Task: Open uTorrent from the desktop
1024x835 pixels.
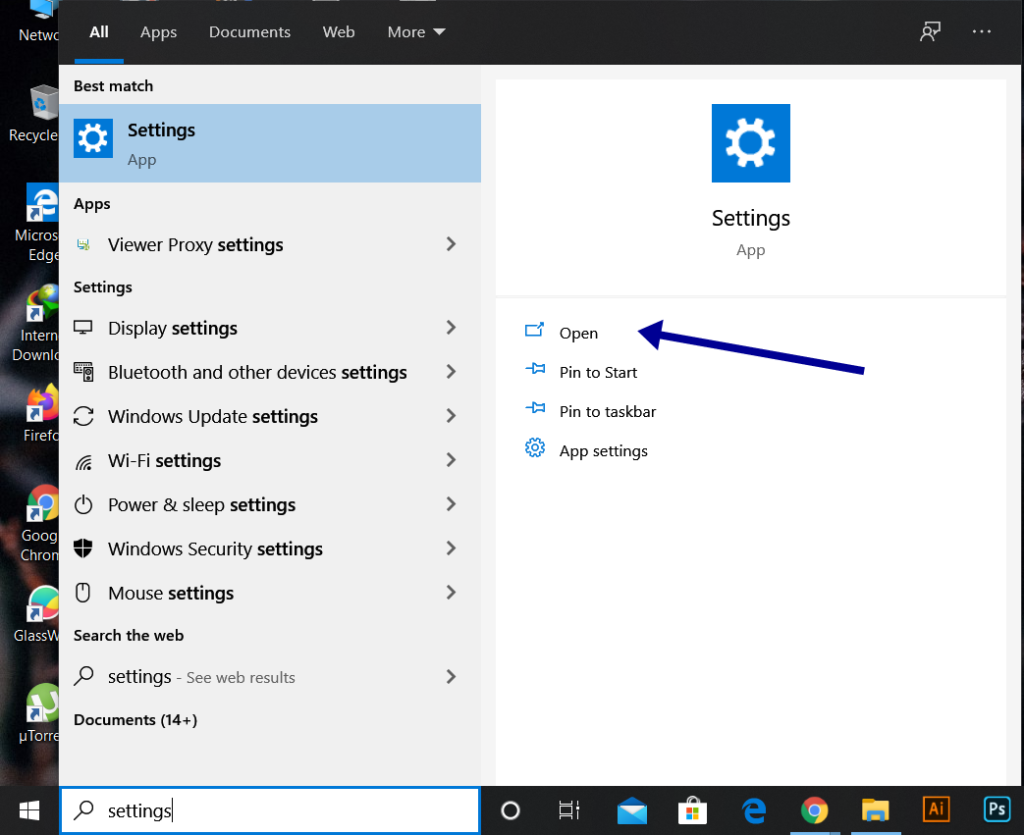Action: (x=42, y=710)
